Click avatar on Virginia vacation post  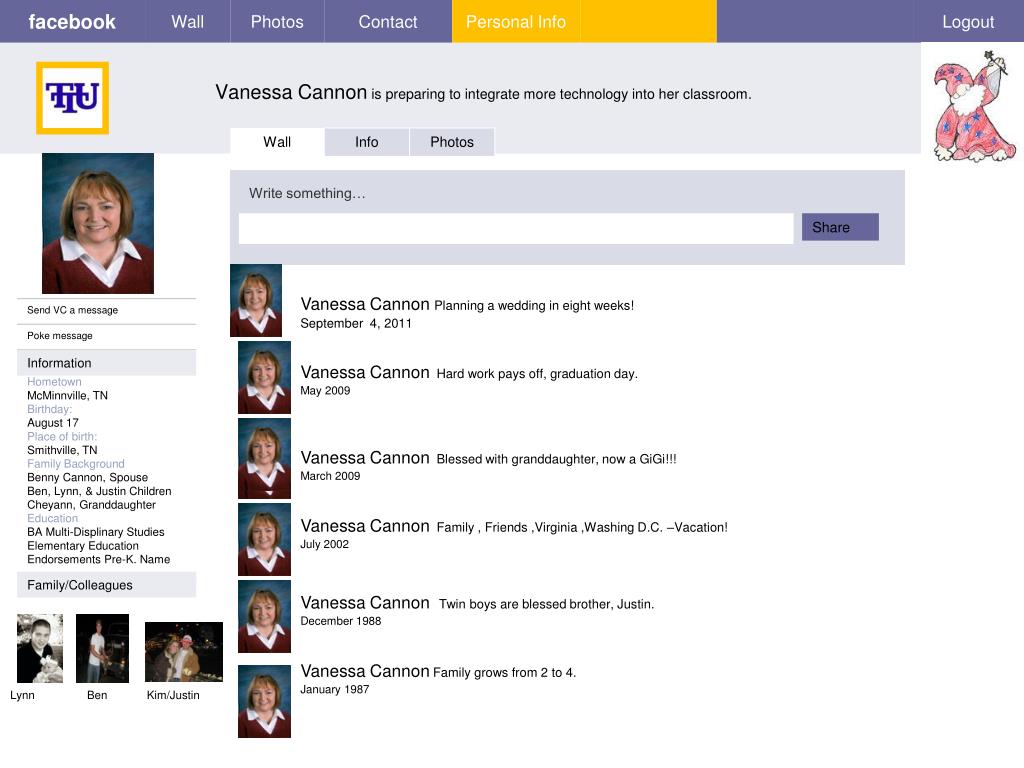264,539
